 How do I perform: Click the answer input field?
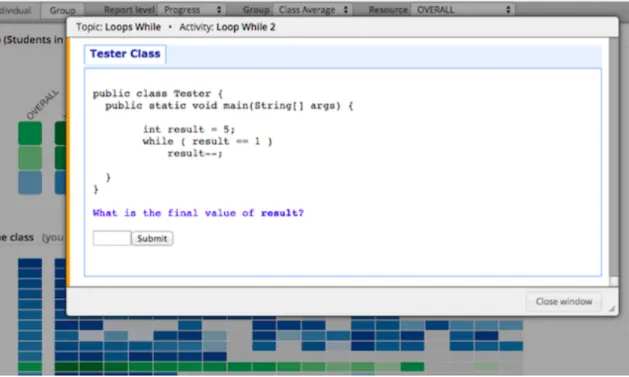pos(112,238)
